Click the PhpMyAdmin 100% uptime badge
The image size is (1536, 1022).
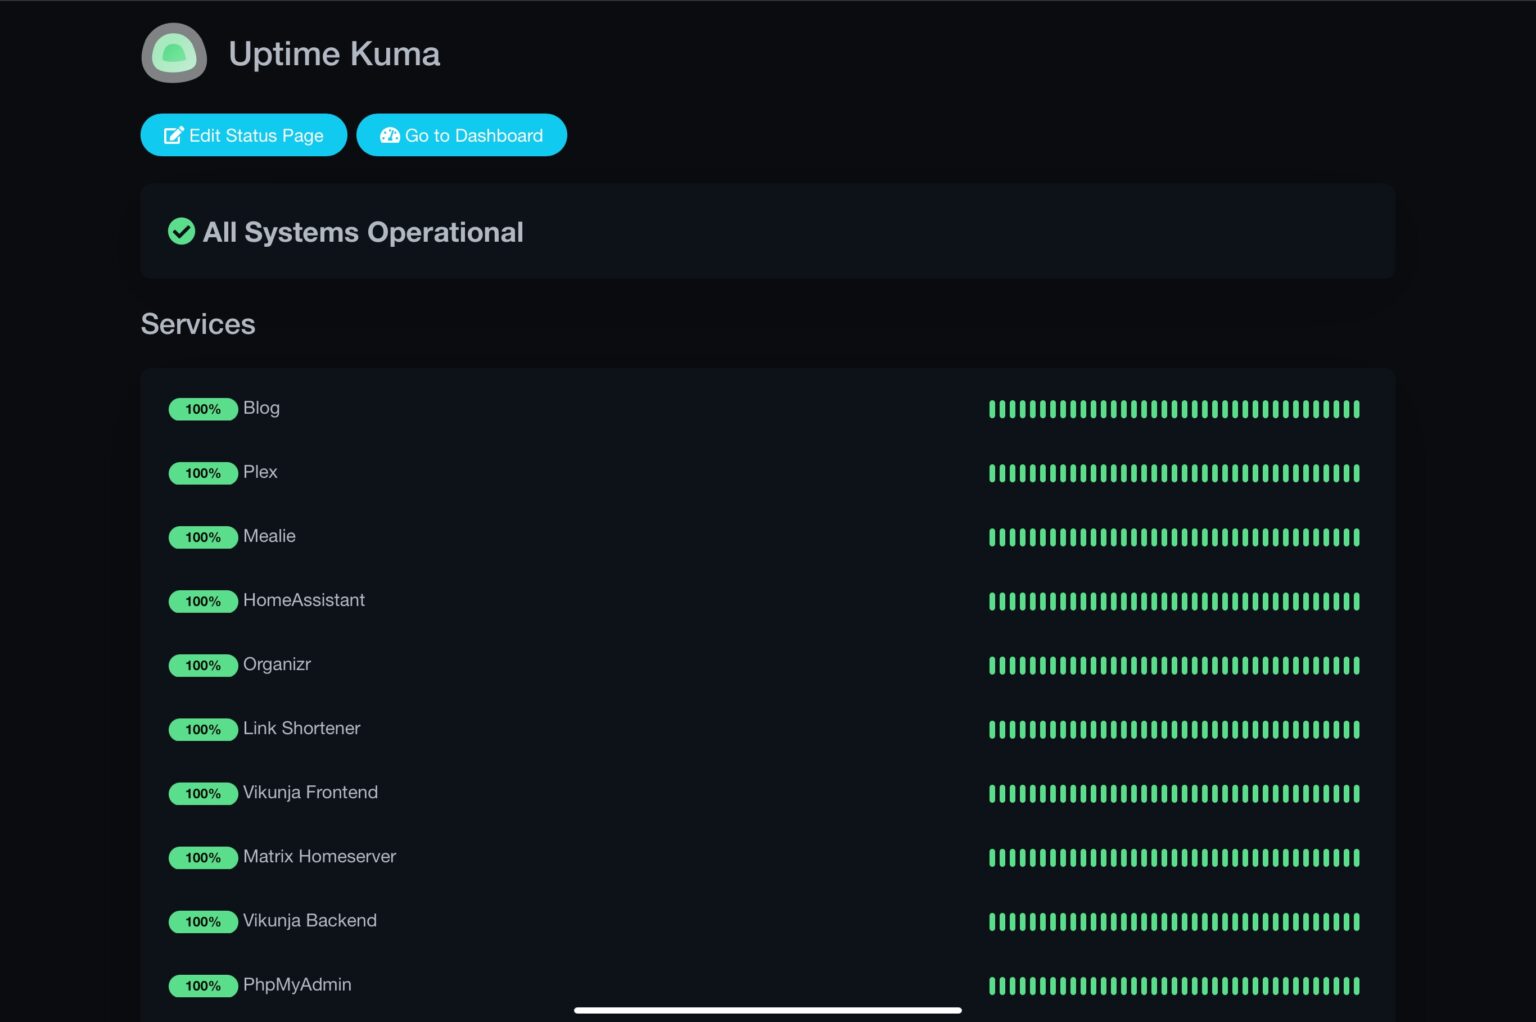point(203,986)
